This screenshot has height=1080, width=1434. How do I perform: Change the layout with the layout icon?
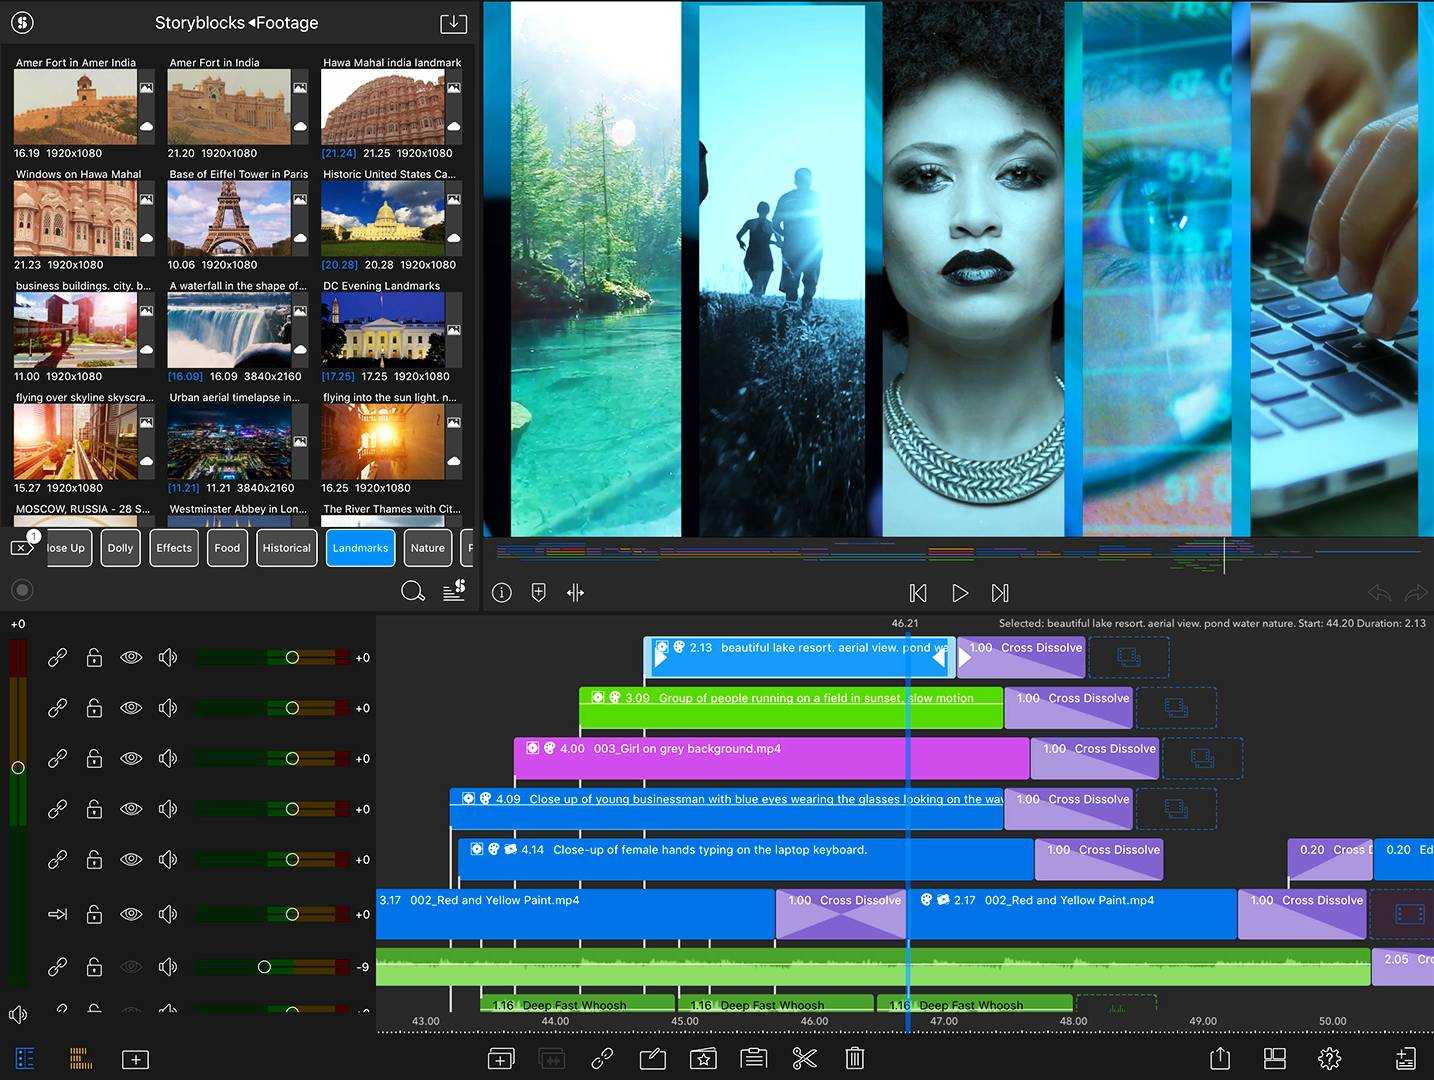[x=1274, y=1058]
